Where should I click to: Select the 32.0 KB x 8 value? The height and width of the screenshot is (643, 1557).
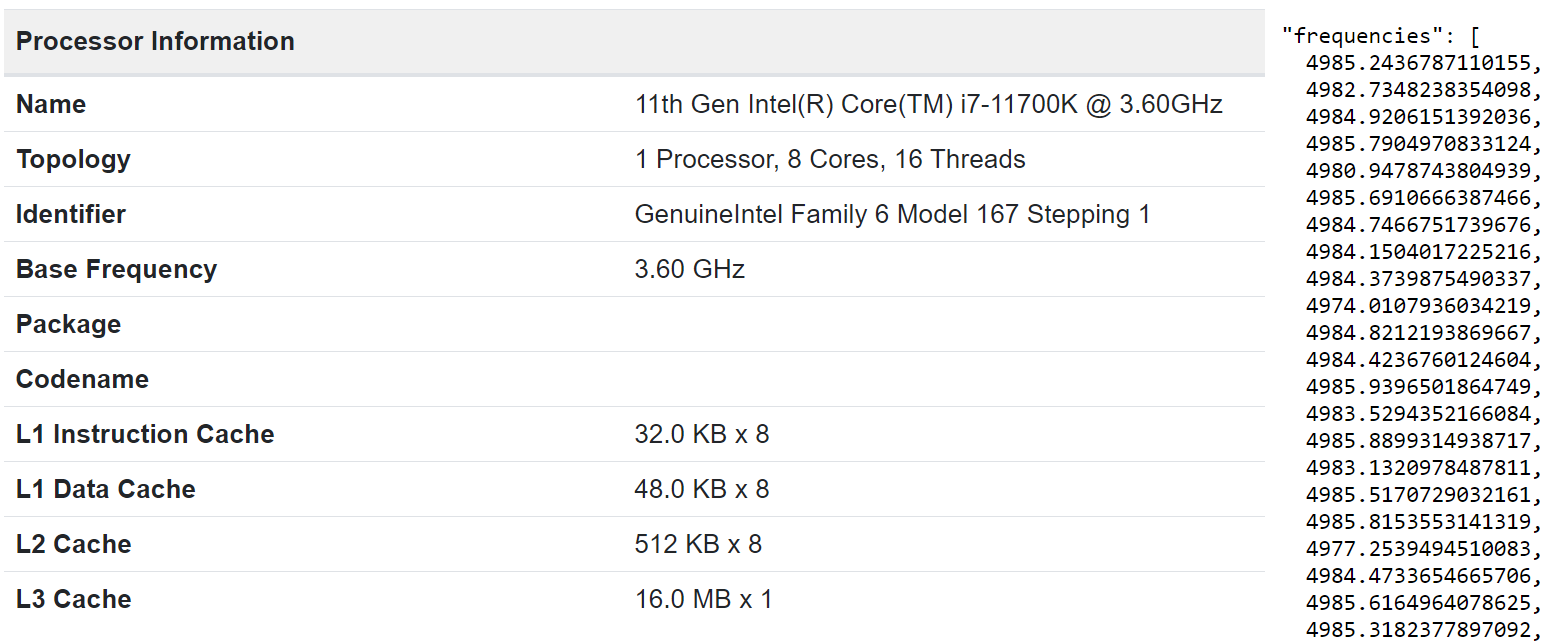tap(701, 435)
